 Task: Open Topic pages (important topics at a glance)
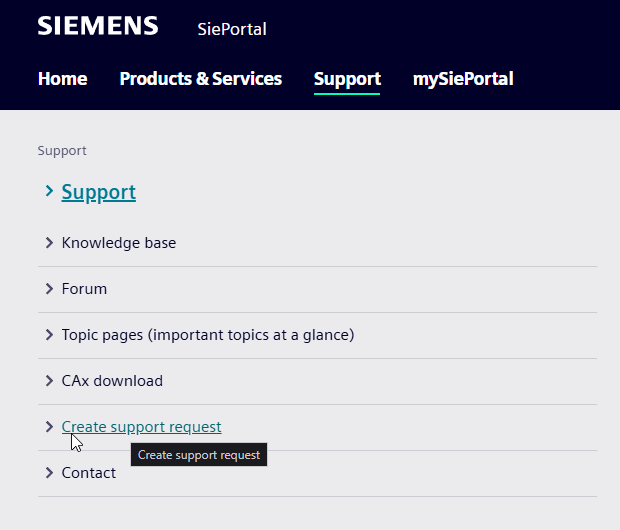coord(207,335)
